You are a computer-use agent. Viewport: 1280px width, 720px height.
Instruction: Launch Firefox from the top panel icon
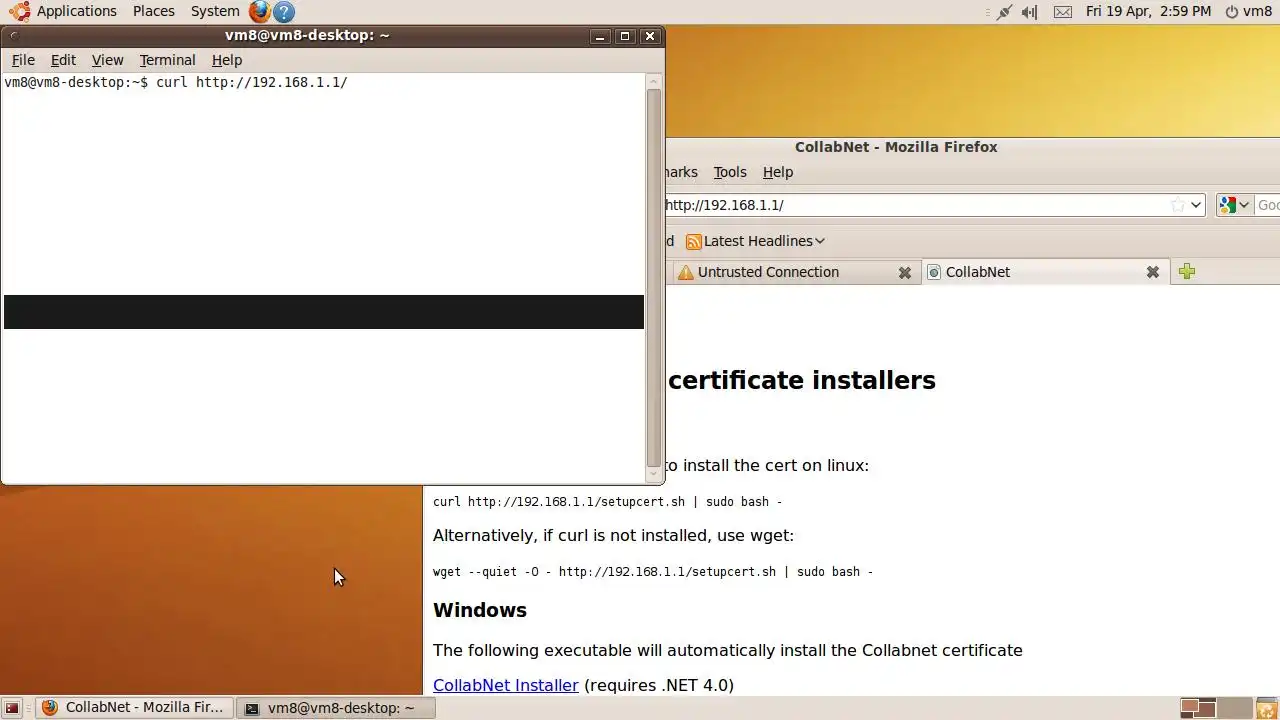[260, 12]
